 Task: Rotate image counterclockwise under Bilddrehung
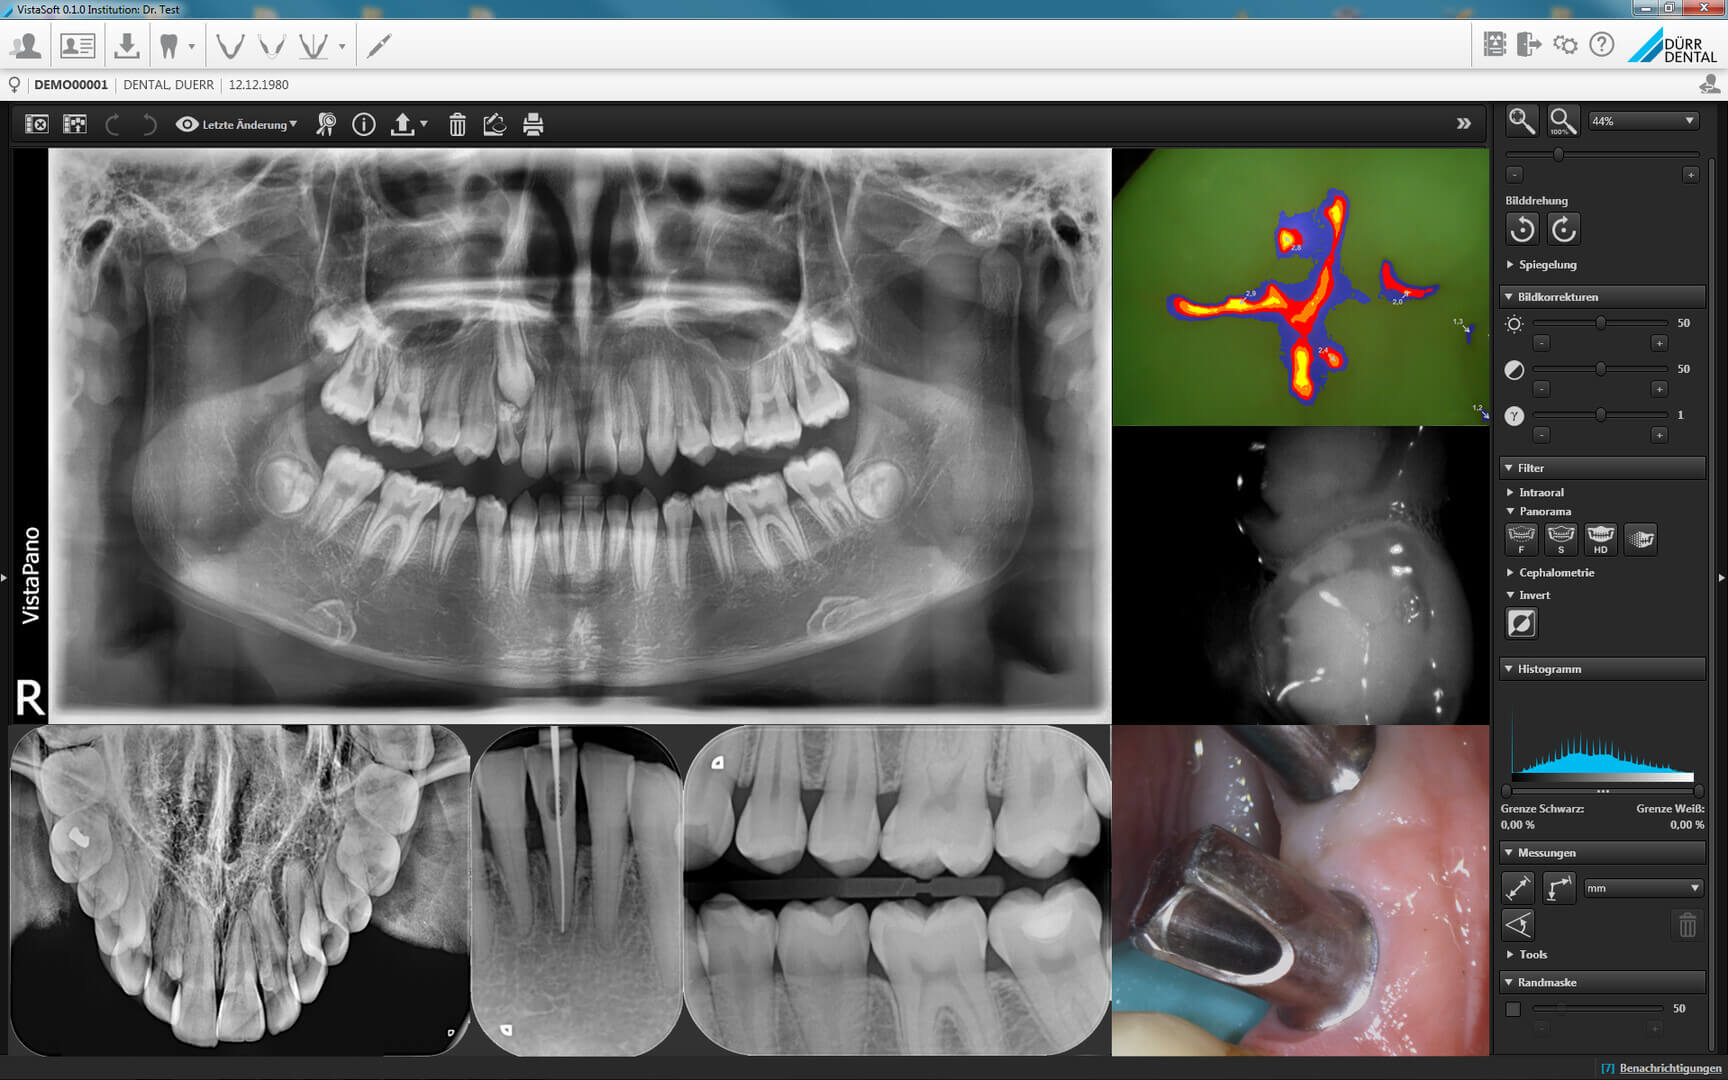coord(1522,230)
